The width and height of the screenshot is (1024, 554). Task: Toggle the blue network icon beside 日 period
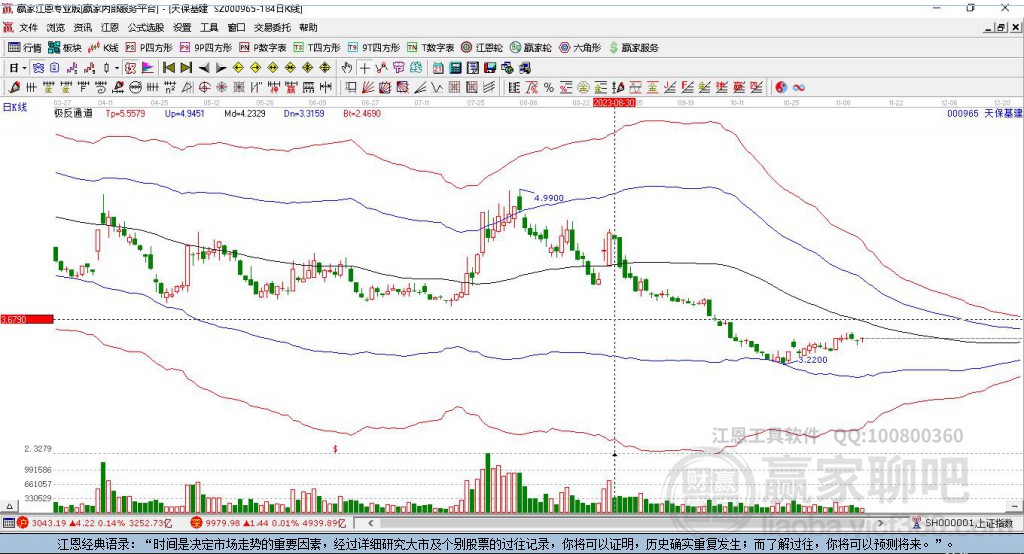click(39, 68)
